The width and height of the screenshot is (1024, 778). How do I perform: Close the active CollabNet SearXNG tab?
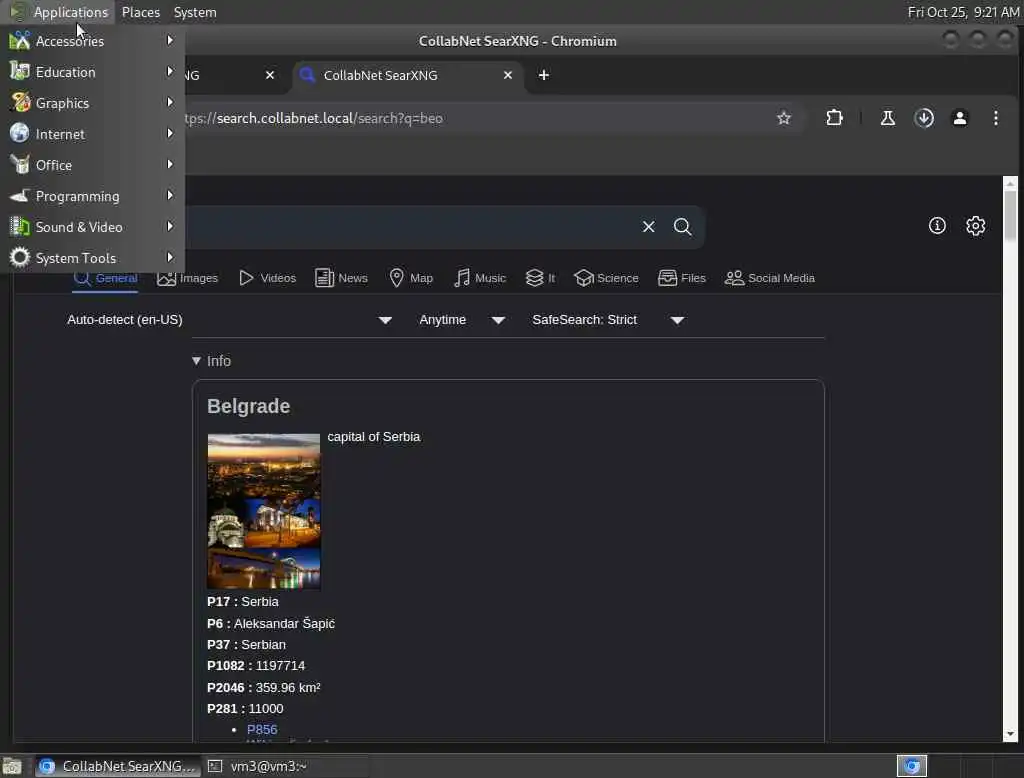click(x=507, y=75)
